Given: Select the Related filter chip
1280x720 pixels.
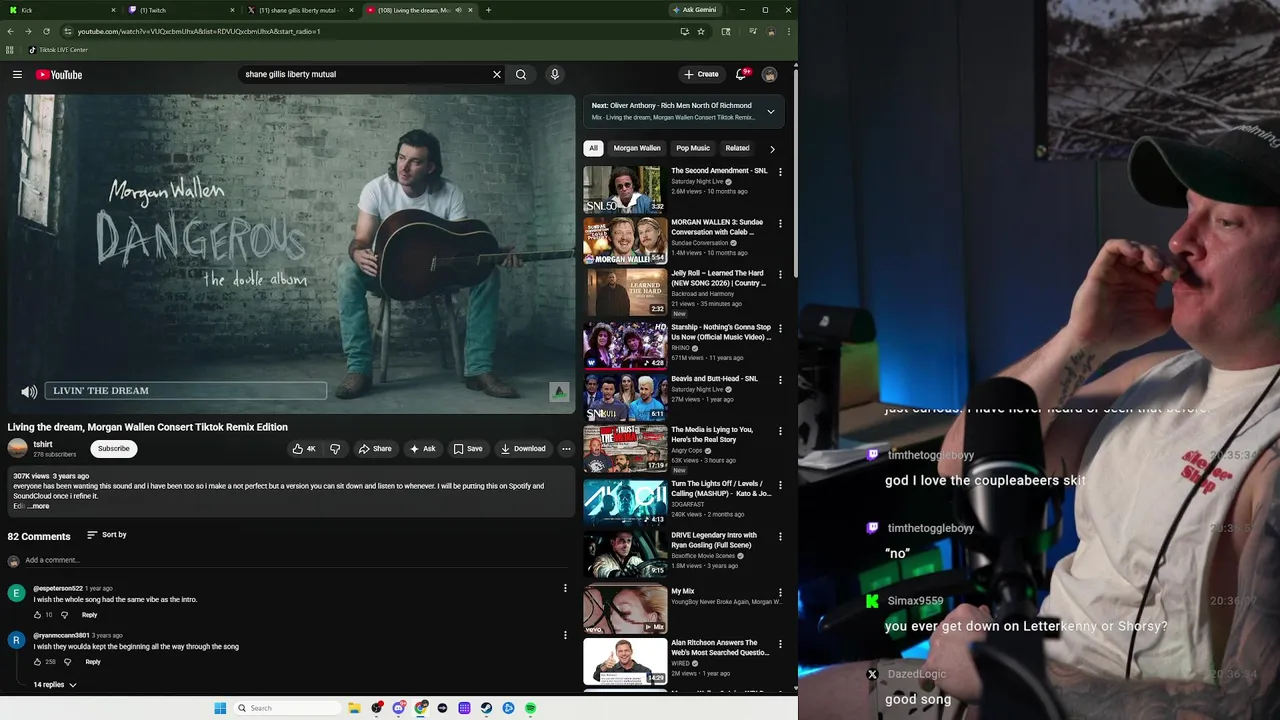Looking at the screenshot, I should pyautogui.click(x=737, y=148).
